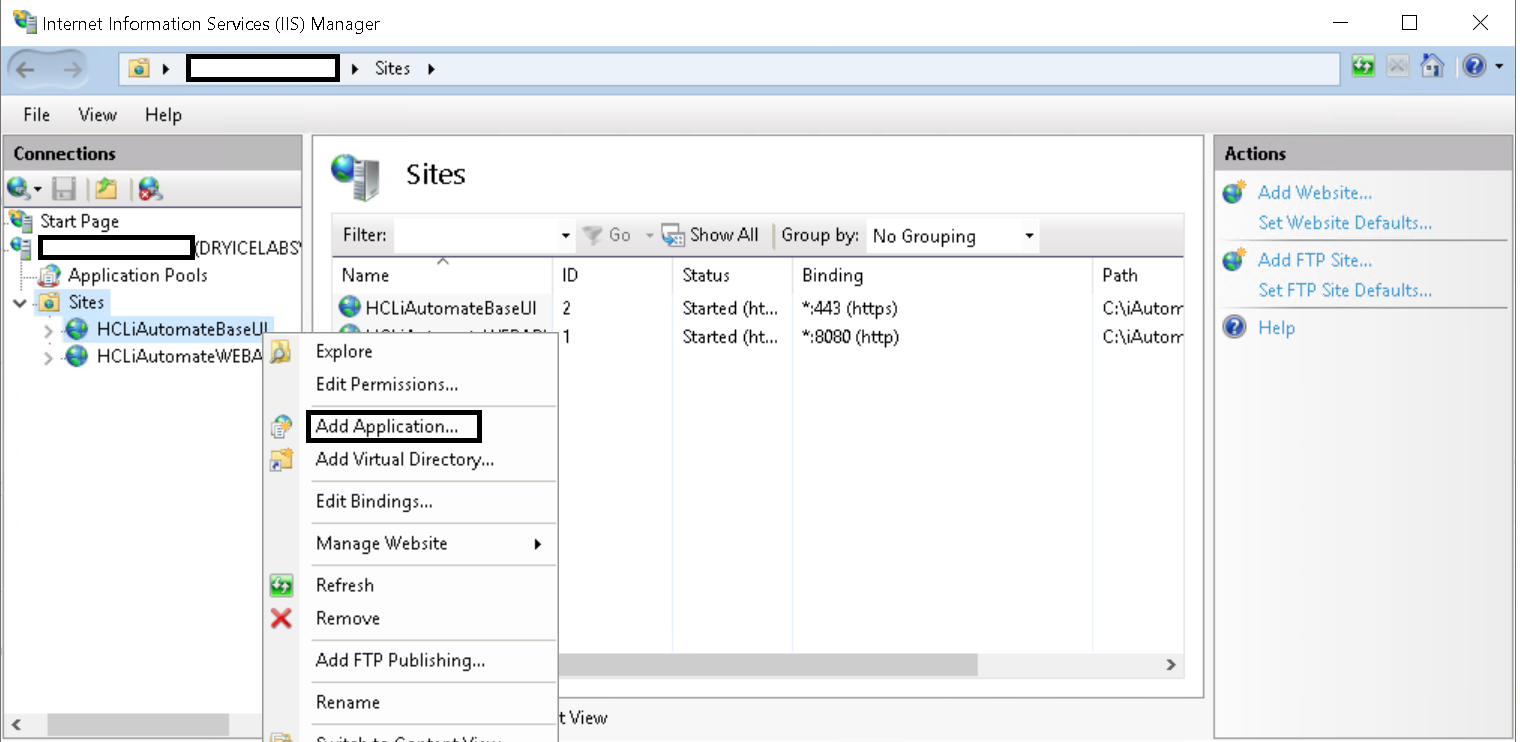Screen dimensions: 1520x742
Task: Click Set FTP Site Defaults link
Action: pos(1344,290)
